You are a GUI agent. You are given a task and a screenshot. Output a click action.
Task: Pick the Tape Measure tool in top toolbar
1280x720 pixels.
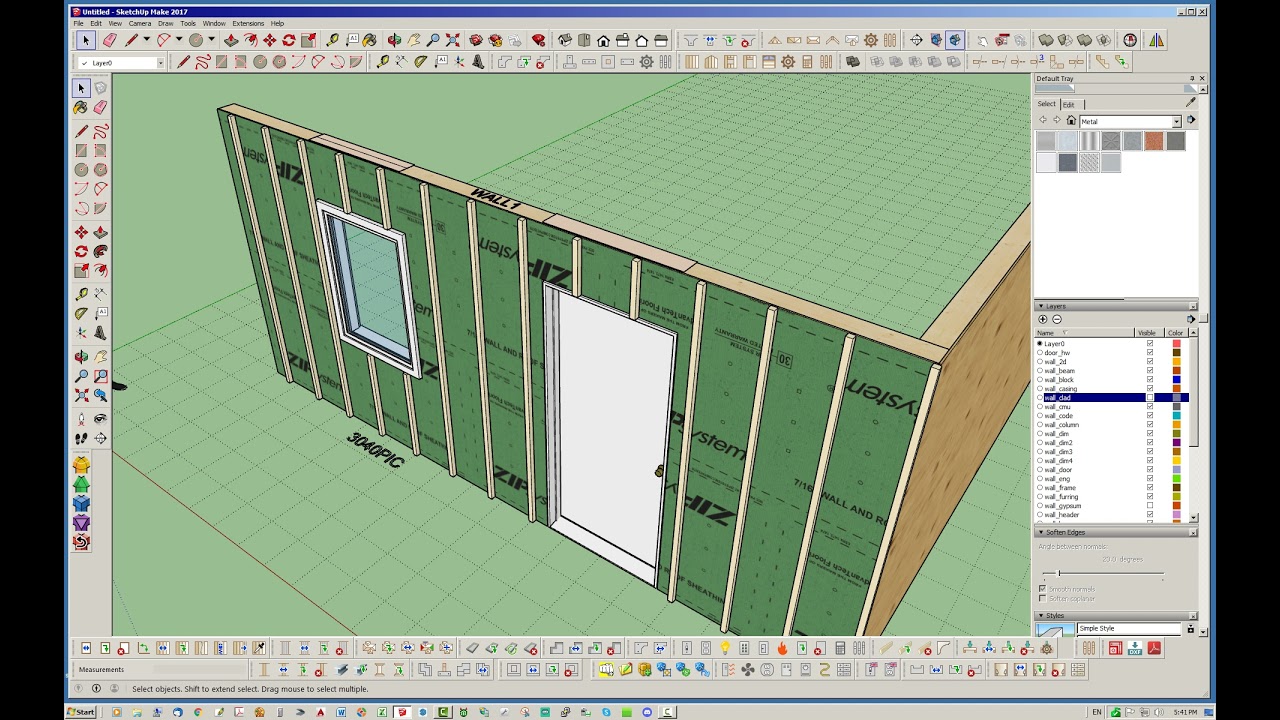click(332, 40)
